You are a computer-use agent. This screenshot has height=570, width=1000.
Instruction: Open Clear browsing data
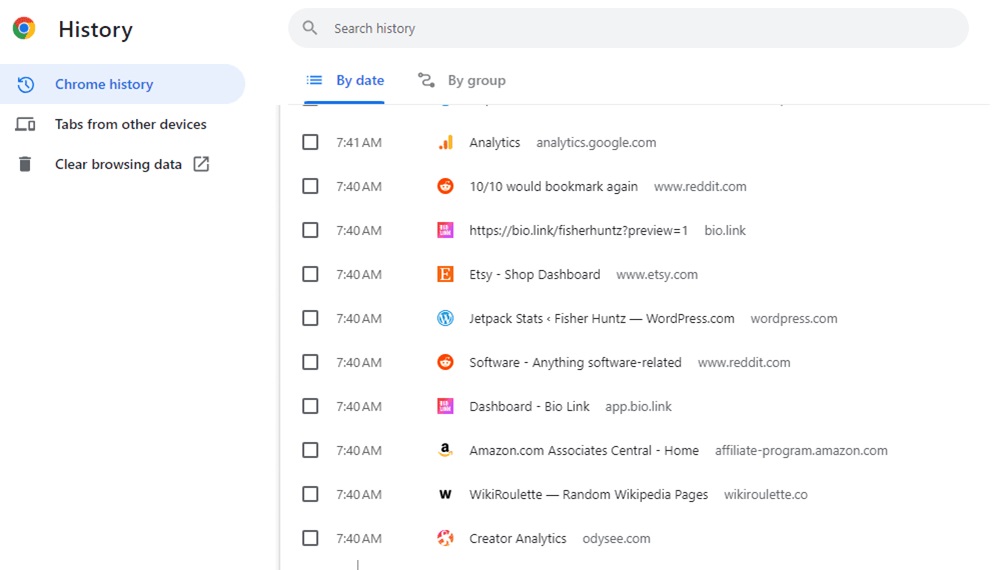tap(122, 164)
